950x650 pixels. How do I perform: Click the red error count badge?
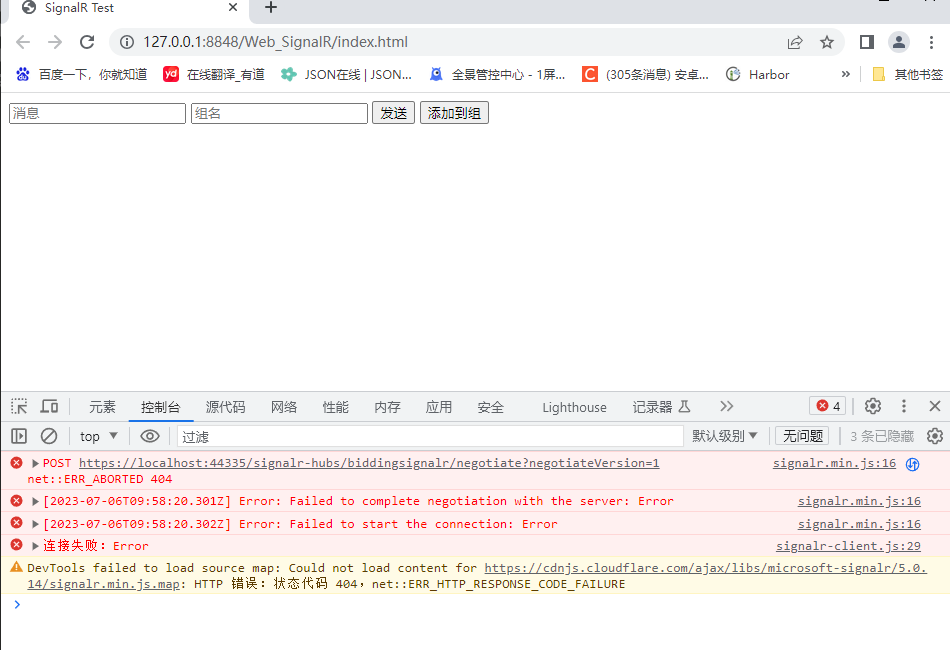pyautogui.click(x=826, y=406)
